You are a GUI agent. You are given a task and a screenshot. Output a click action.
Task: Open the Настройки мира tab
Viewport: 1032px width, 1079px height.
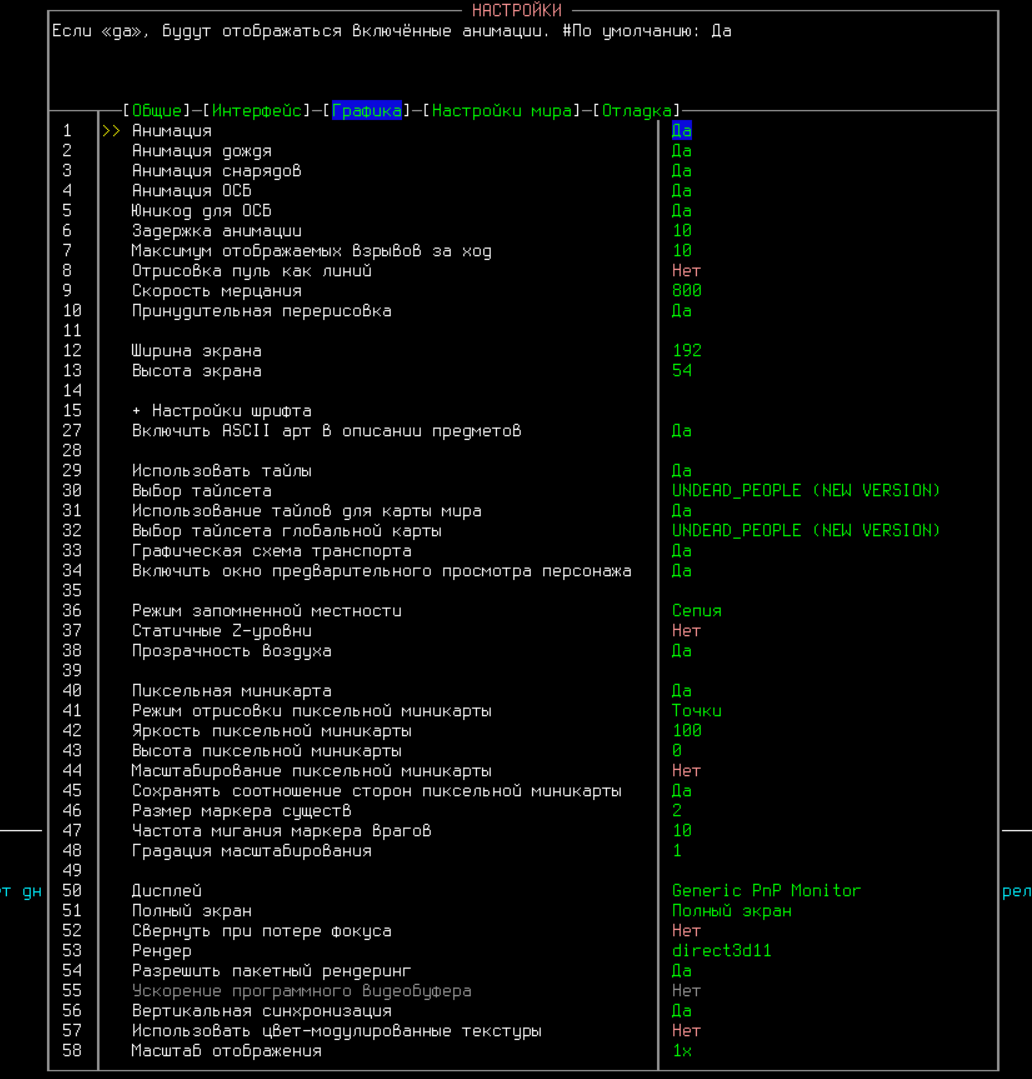(x=502, y=110)
